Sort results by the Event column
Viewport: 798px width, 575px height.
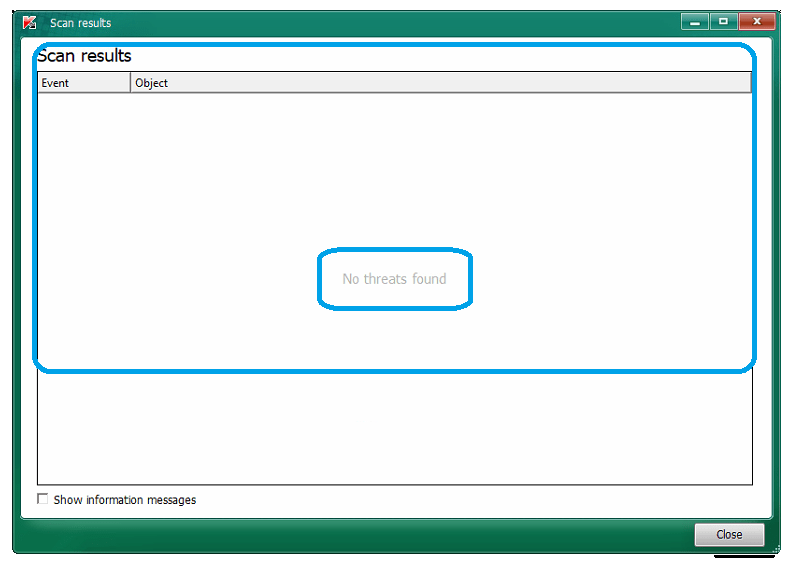tap(84, 83)
